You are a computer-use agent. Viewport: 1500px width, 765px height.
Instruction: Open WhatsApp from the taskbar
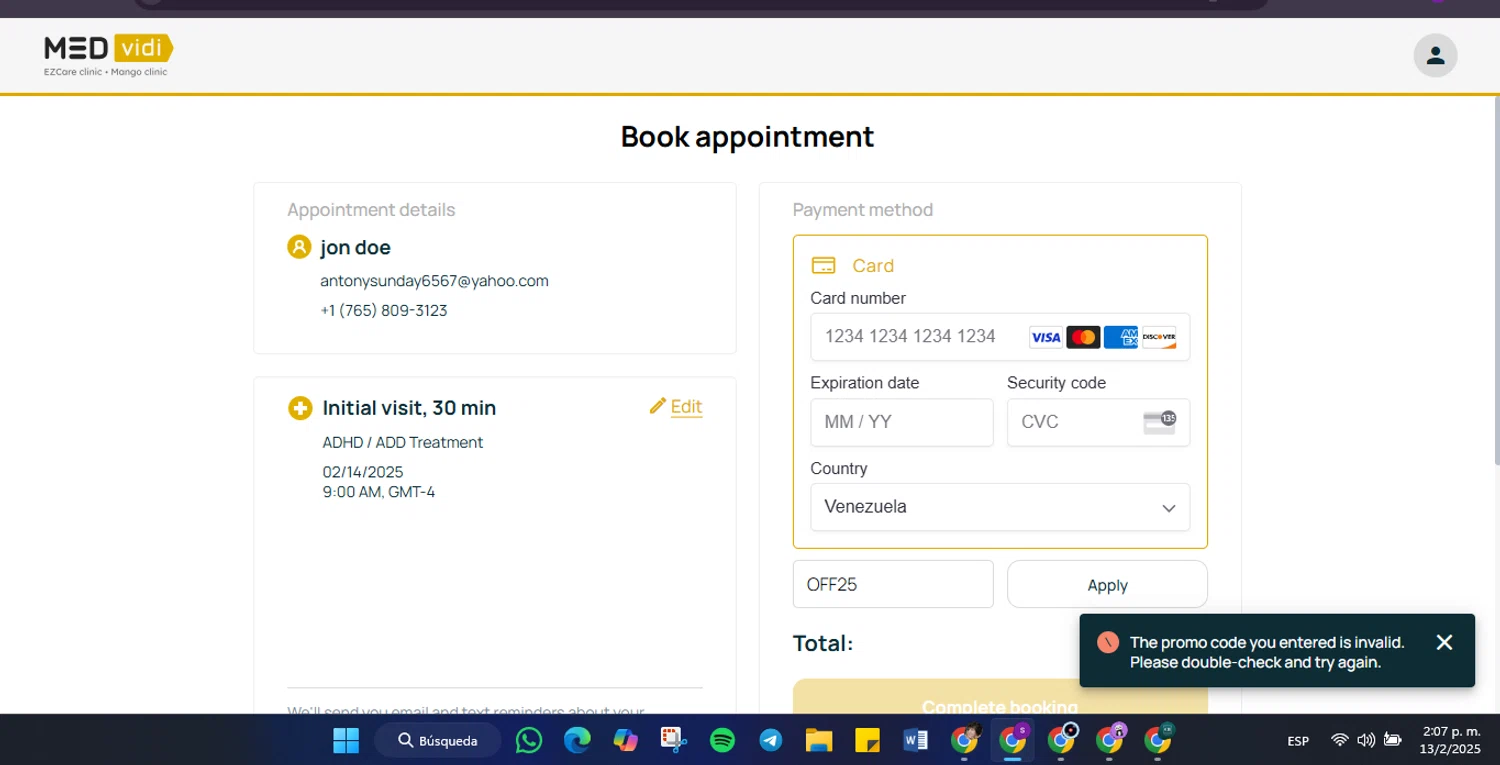(x=529, y=740)
